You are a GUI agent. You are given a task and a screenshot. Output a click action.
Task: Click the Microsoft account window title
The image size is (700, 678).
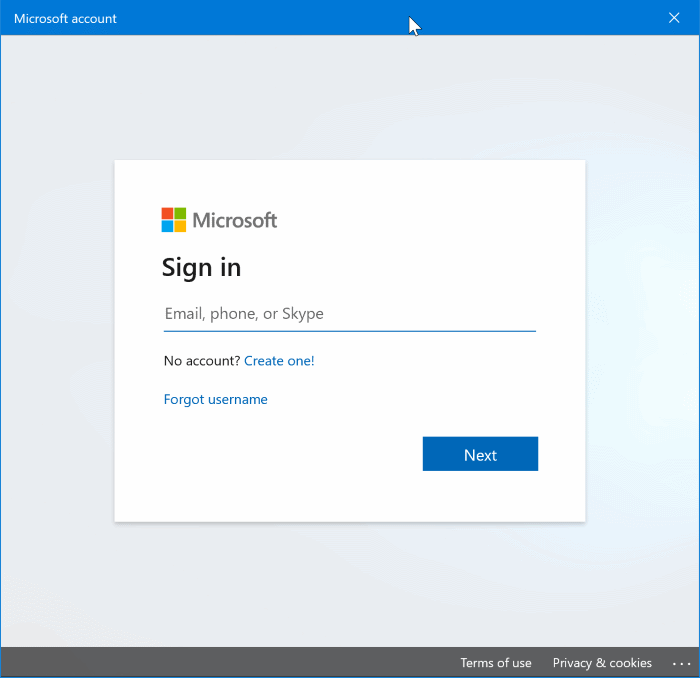point(65,19)
